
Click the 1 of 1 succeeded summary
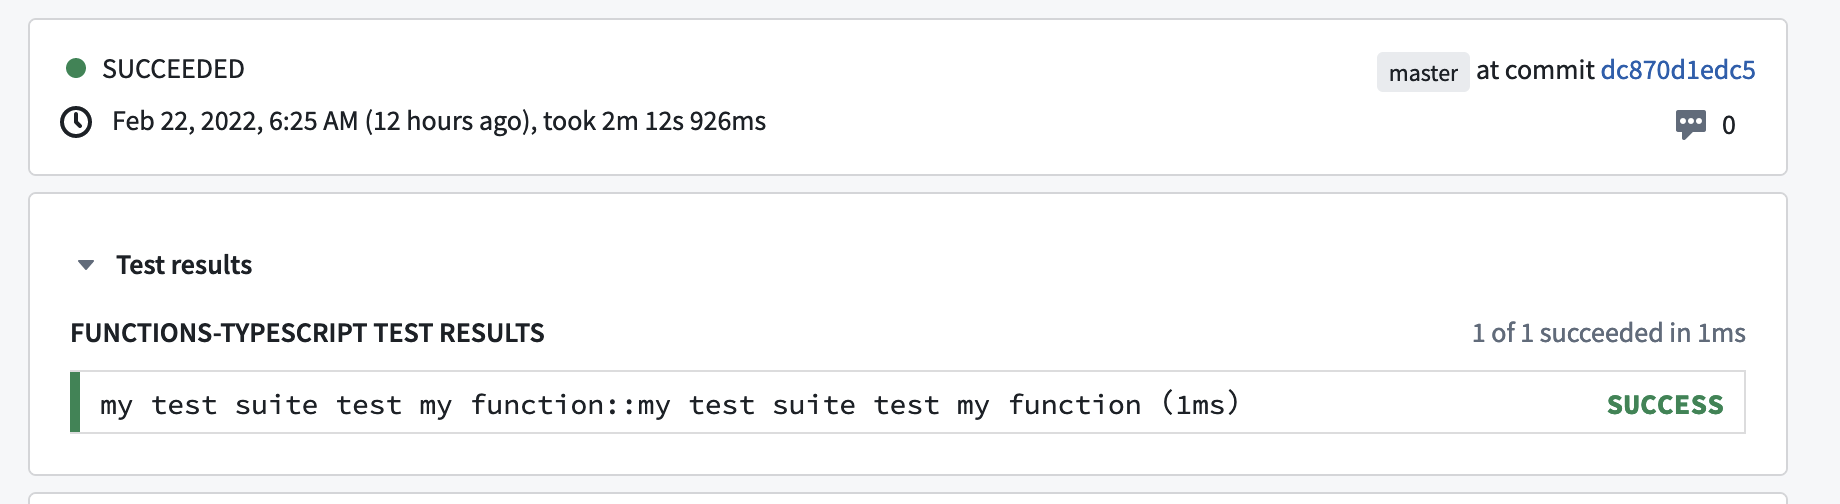point(1609,333)
